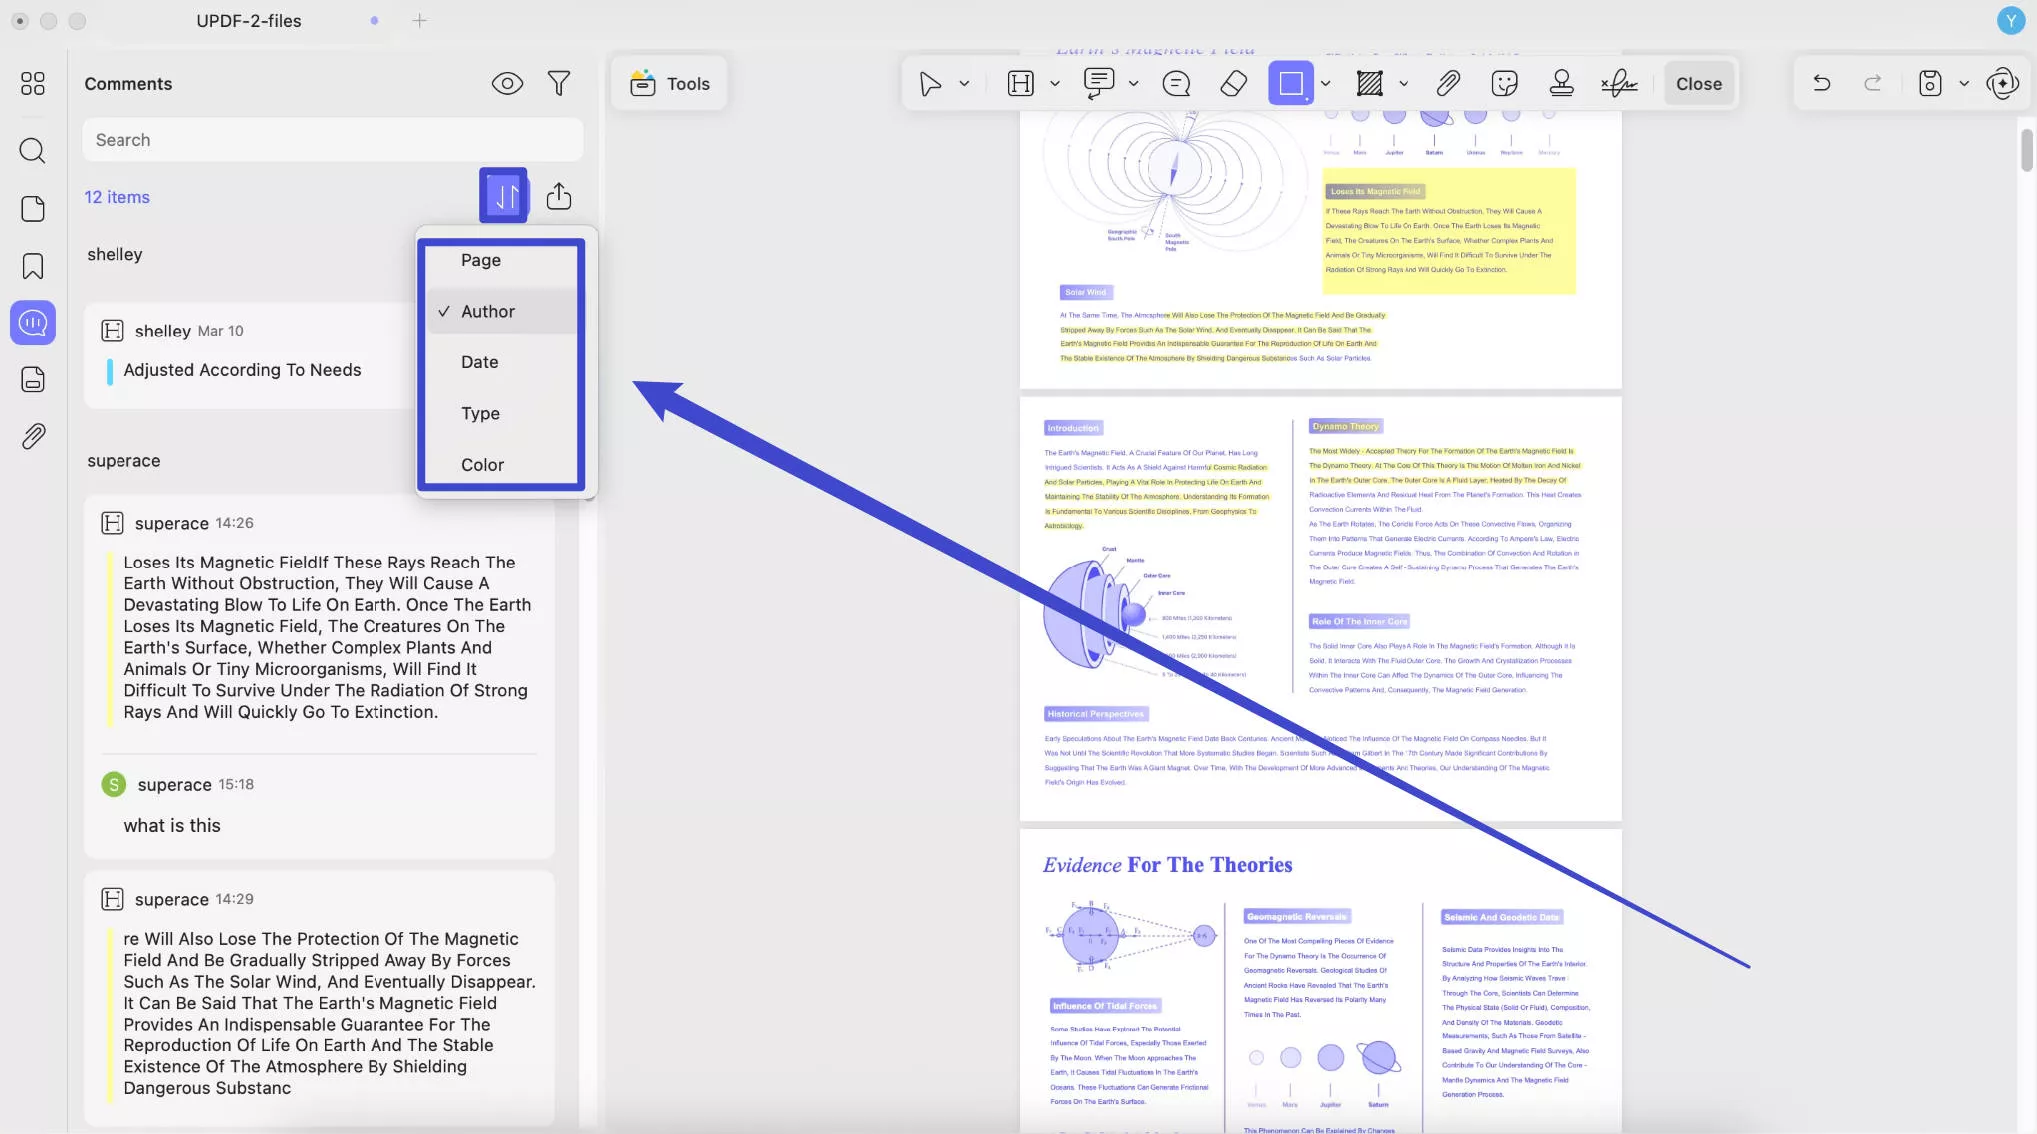Focus the comments Search field

(x=332, y=140)
